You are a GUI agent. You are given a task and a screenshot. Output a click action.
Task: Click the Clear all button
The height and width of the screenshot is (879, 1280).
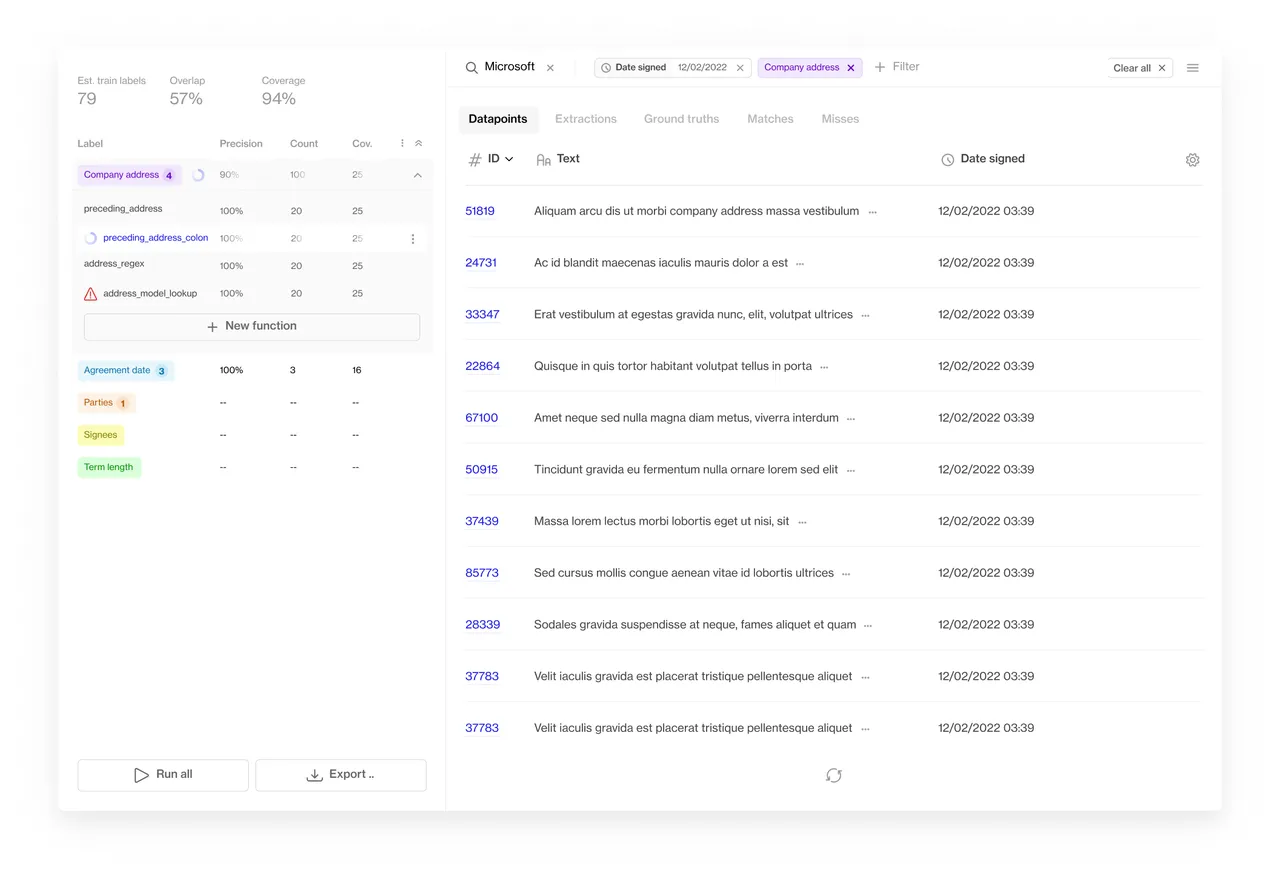[1140, 68]
